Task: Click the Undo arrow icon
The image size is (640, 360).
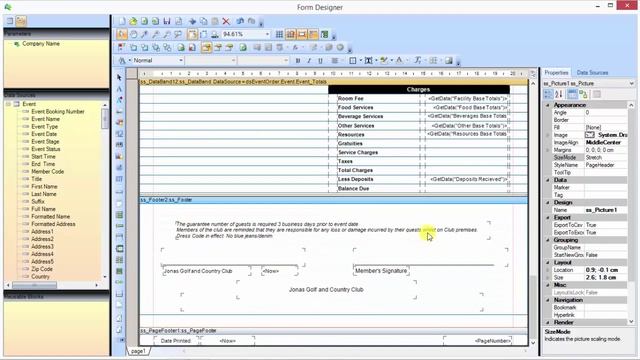Action: [x=240, y=21]
